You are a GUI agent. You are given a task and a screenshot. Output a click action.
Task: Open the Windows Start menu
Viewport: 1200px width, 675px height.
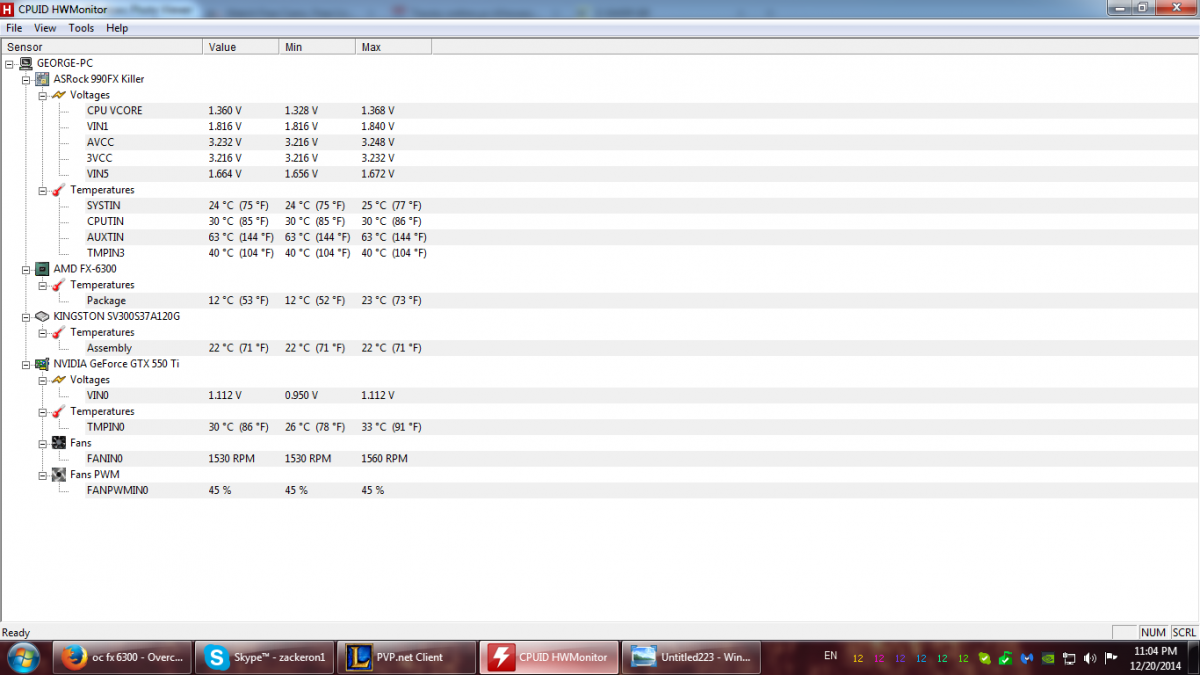[x=22, y=657]
